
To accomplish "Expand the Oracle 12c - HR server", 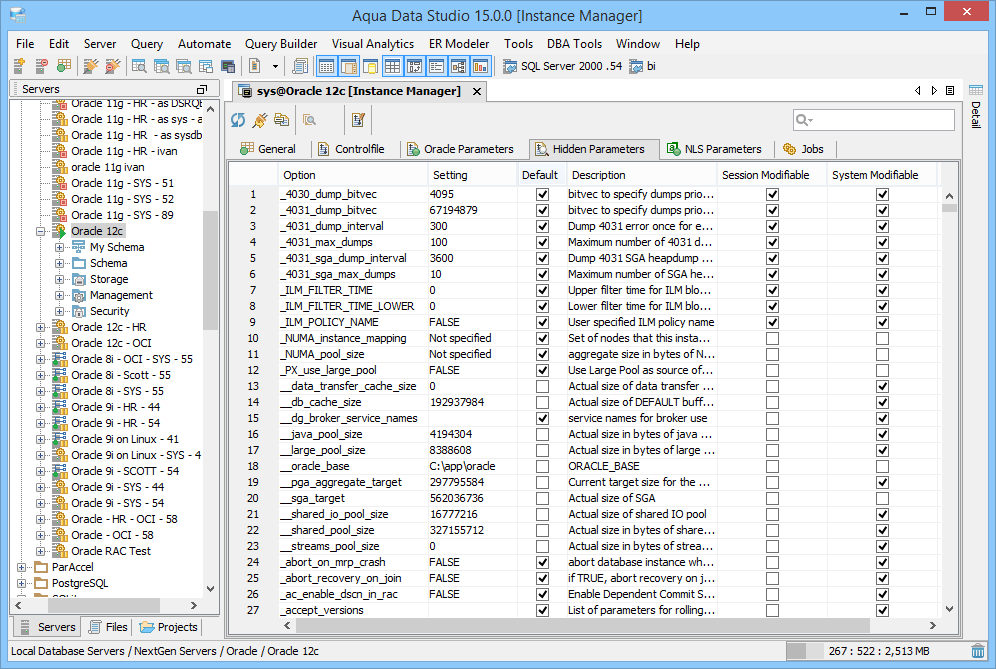I will pyautogui.click(x=41, y=327).
